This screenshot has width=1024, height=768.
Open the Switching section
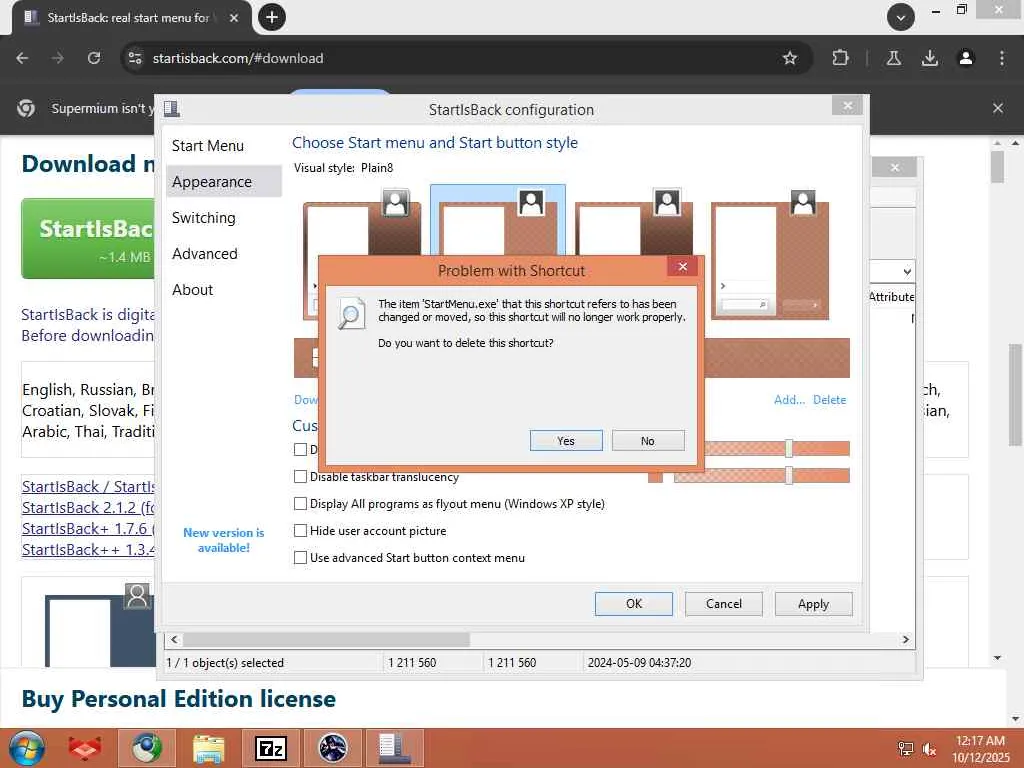[204, 217]
